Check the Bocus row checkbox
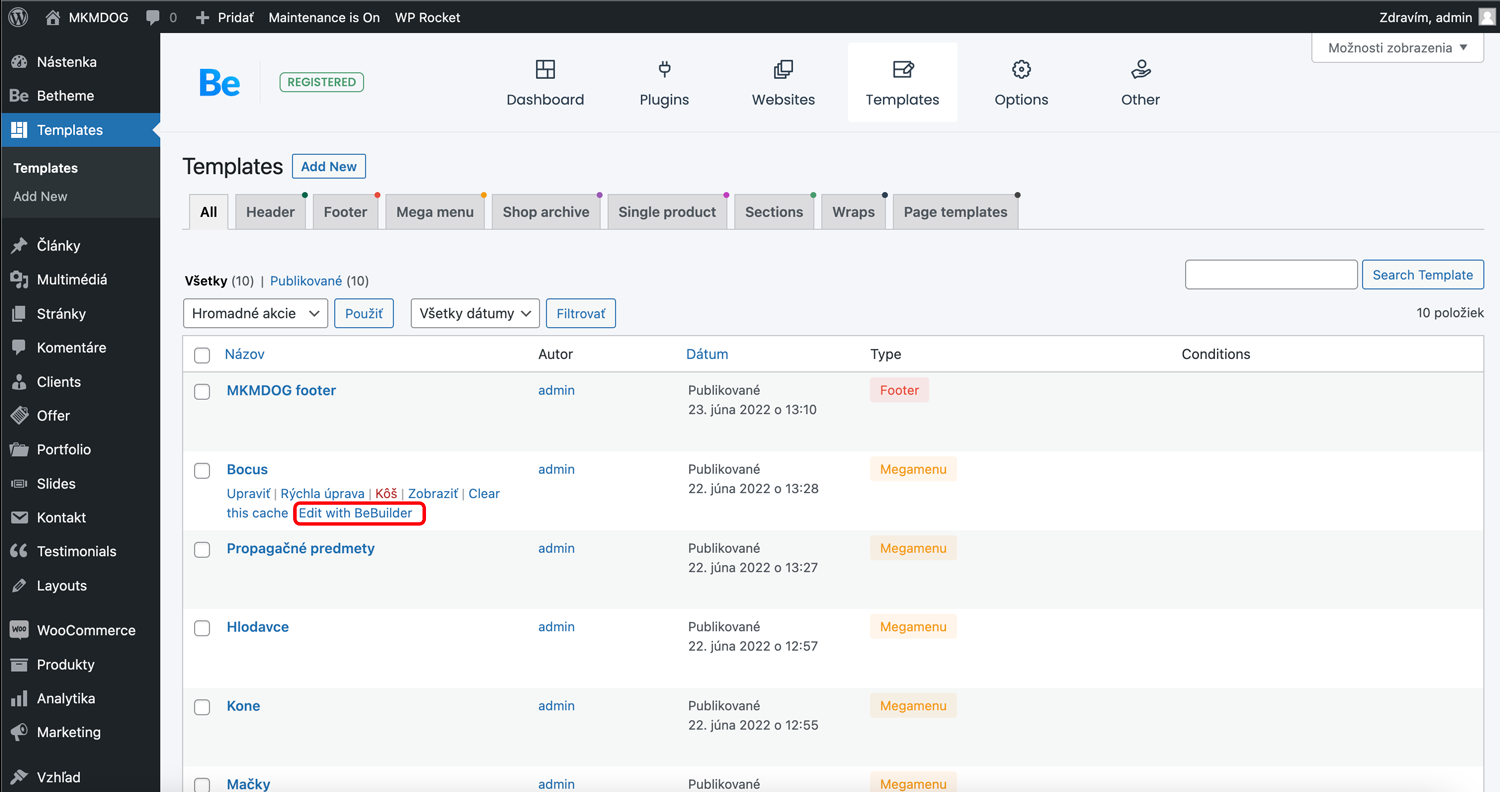The image size is (1500, 792). pyautogui.click(x=202, y=470)
